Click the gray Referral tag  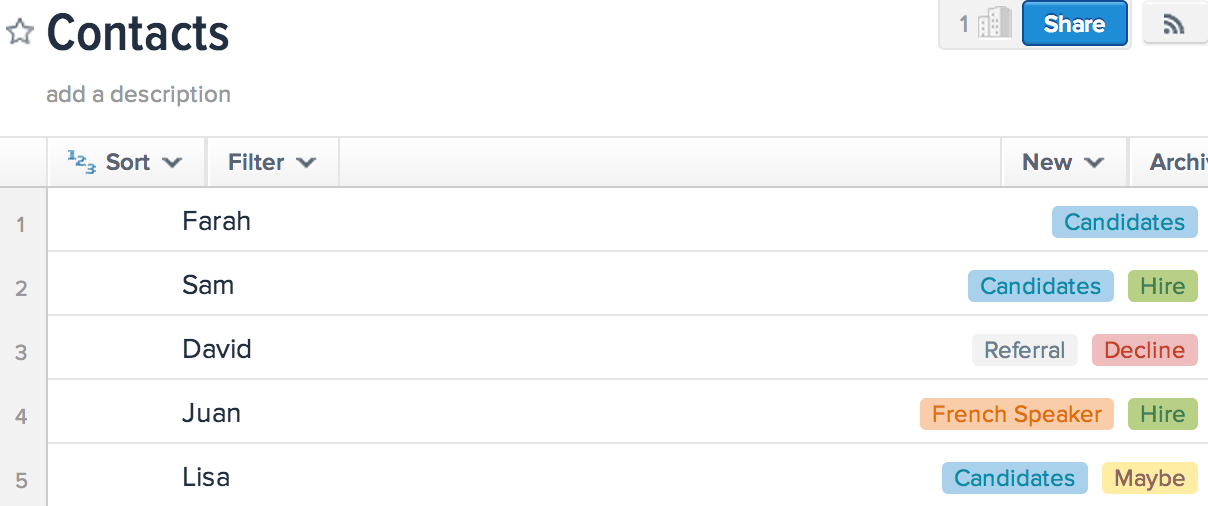click(x=1024, y=350)
